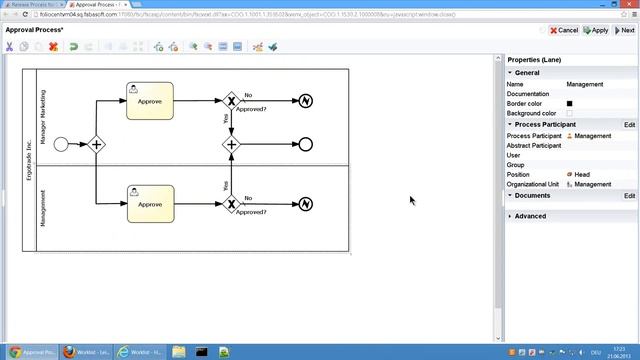Viewport: 640px width, 360px height.
Task: Click the Copy icon in toolbar
Action: tap(24, 47)
